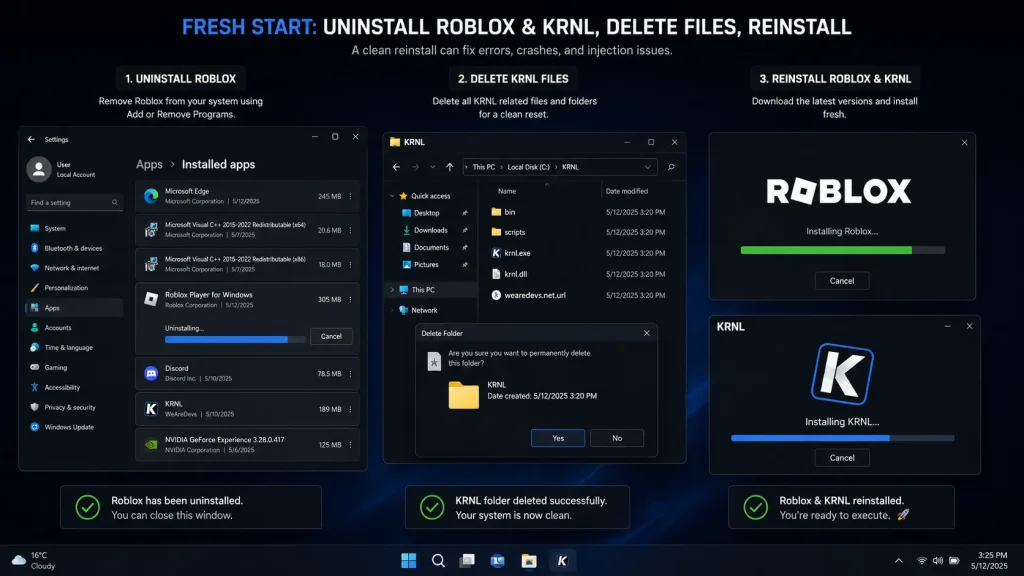
Task: Open more options for Discord app
Action: pyautogui.click(x=351, y=374)
